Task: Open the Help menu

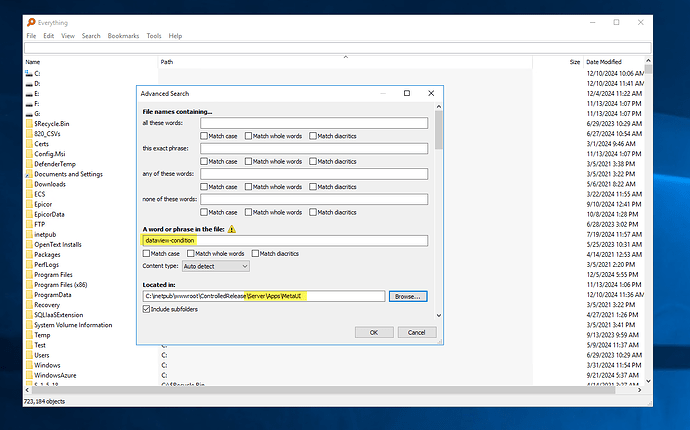Action: coord(175,36)
